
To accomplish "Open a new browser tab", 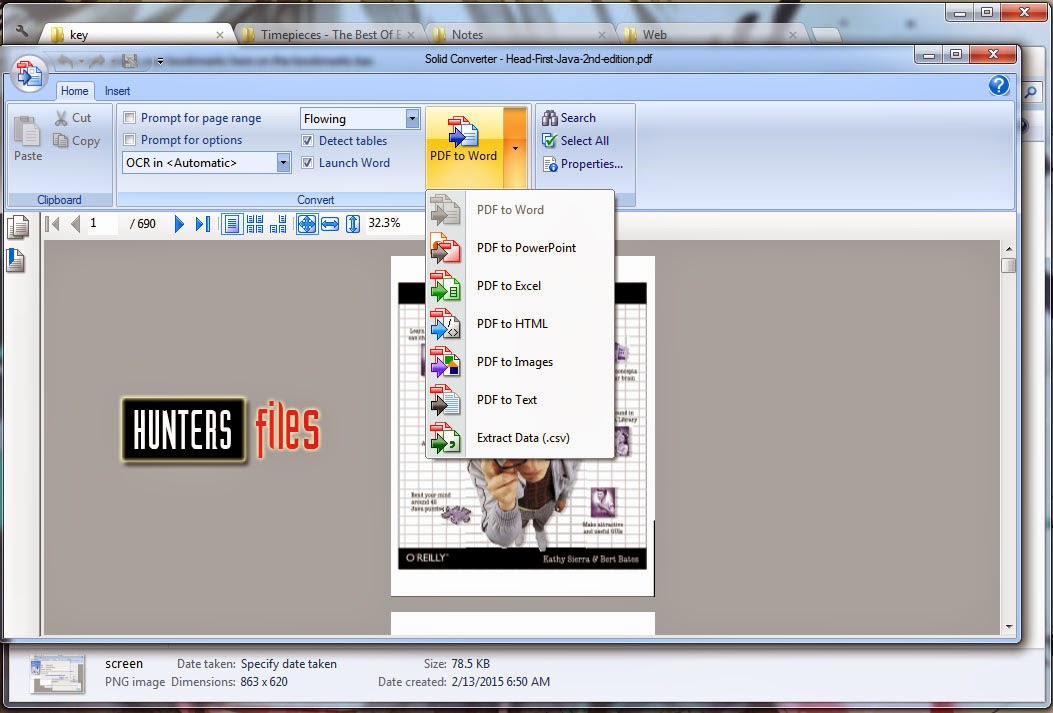I will tap(825, 35).
